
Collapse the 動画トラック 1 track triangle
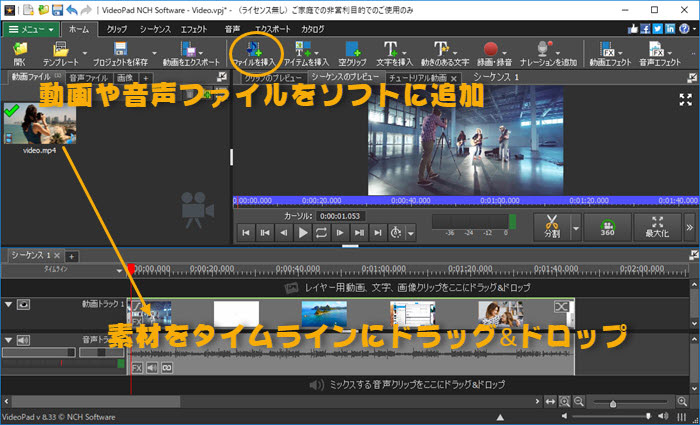[8, 304]
